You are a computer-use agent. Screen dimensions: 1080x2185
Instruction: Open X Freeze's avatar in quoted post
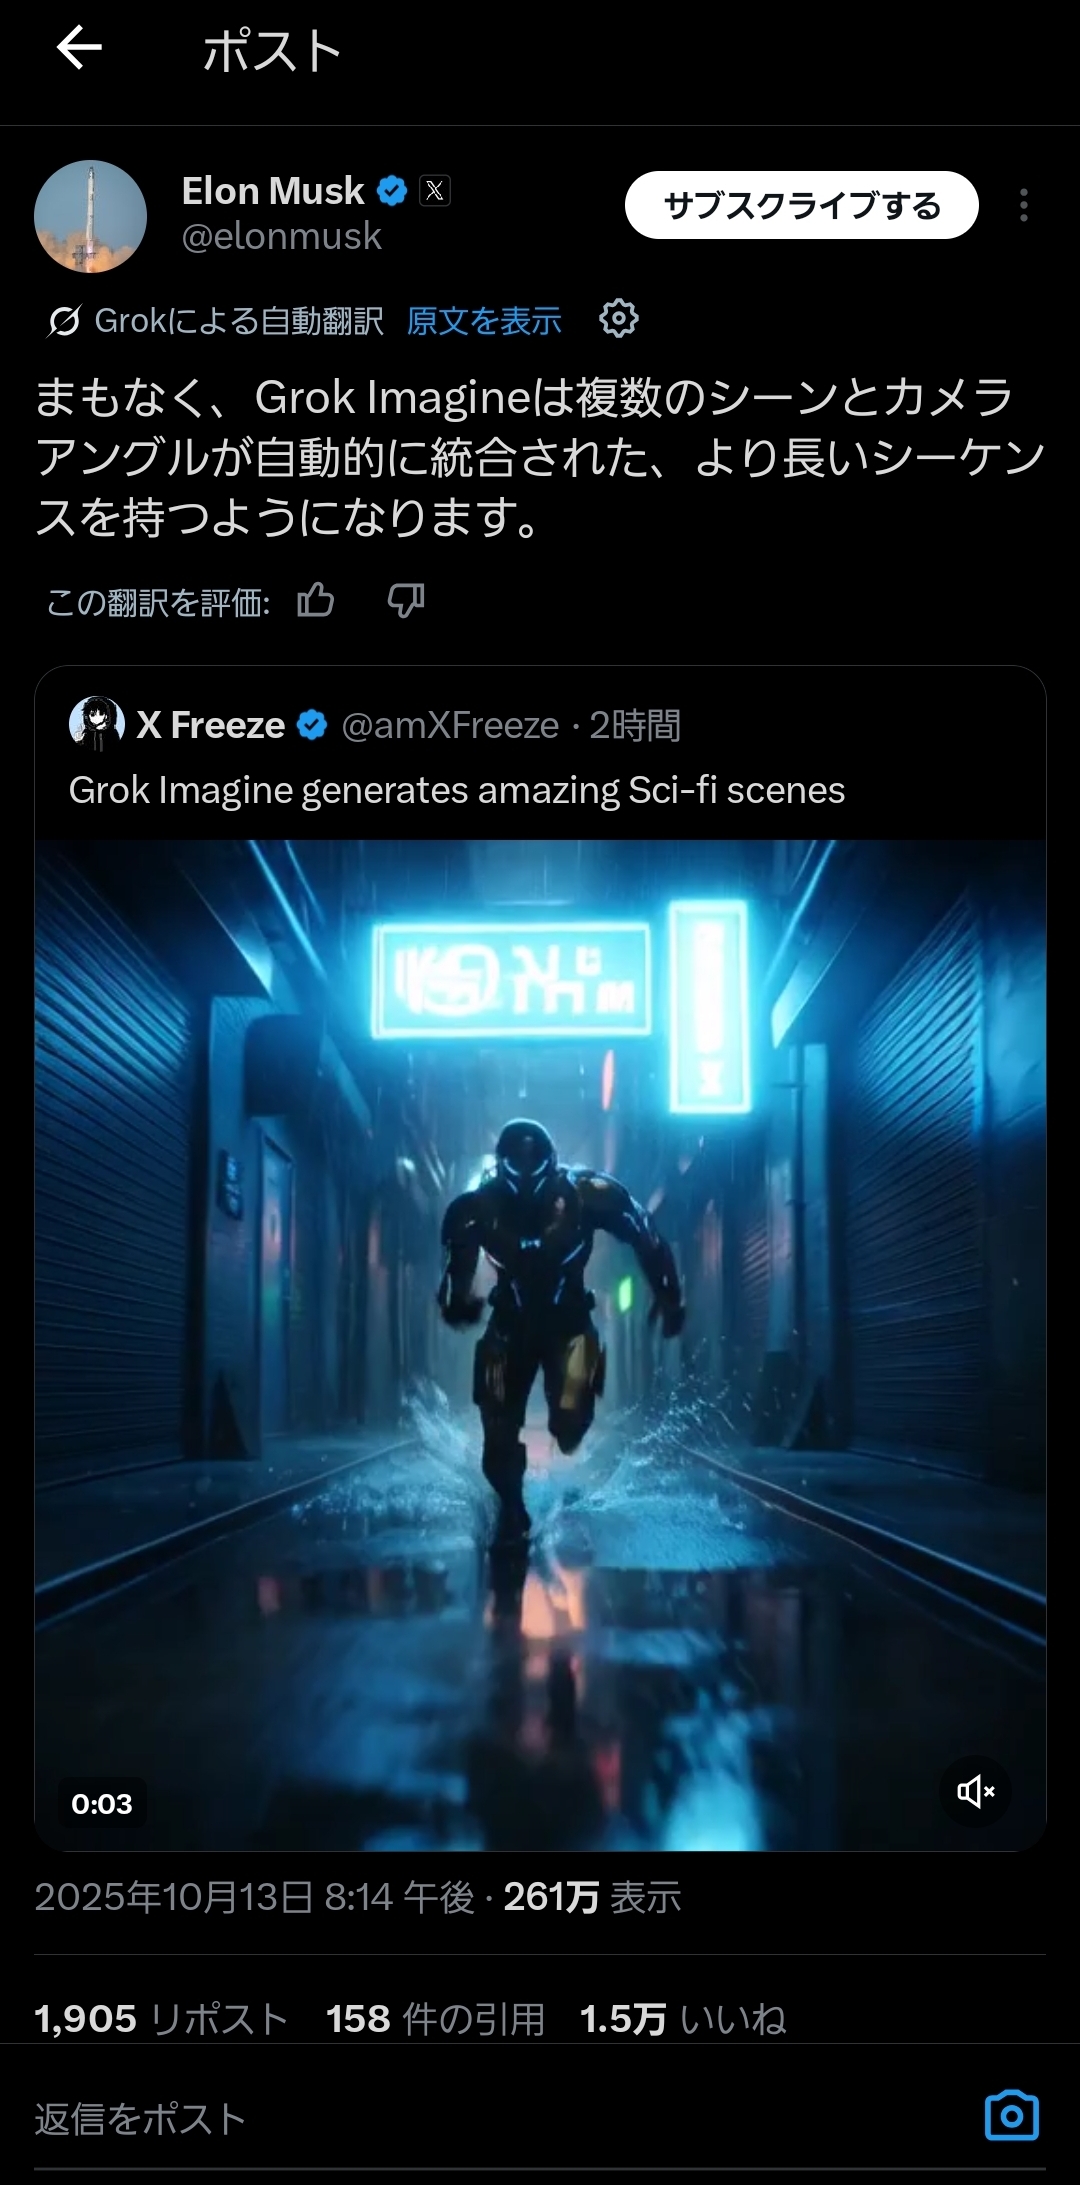tap(96, 724)
